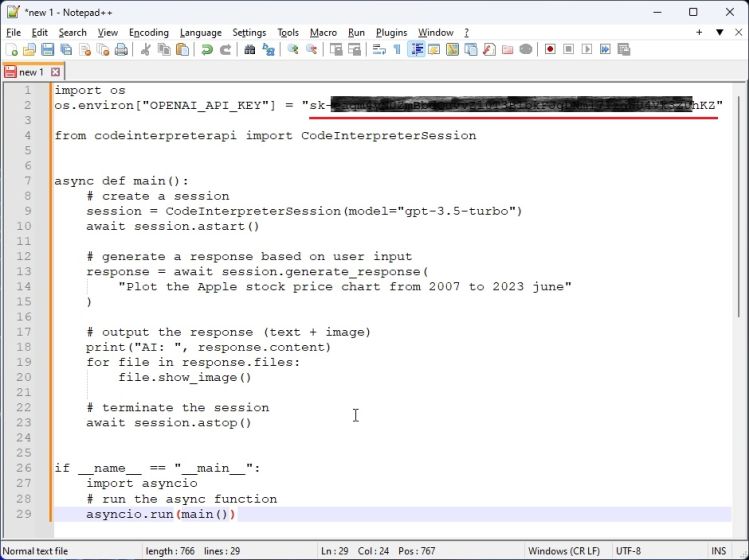Toggle INS insert mode in the status bar
Viewport: 749px width, 560px height.
(718, 551)
